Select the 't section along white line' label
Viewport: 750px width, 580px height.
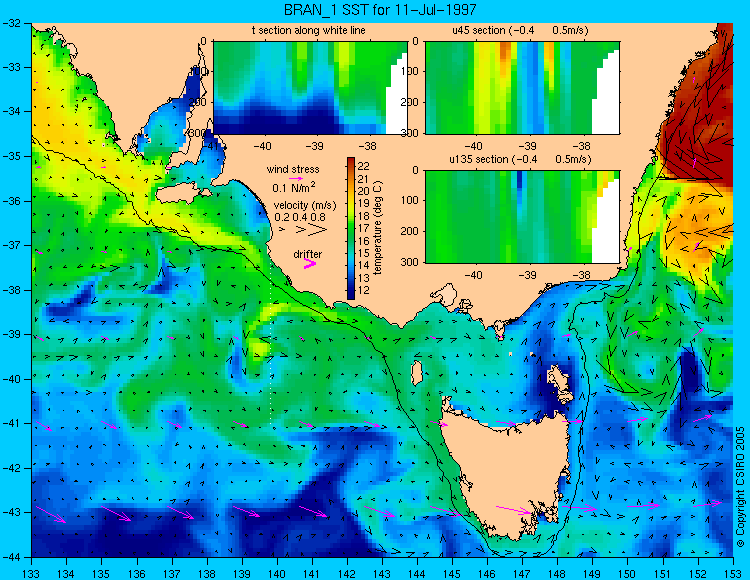click(x=309, y=30)
